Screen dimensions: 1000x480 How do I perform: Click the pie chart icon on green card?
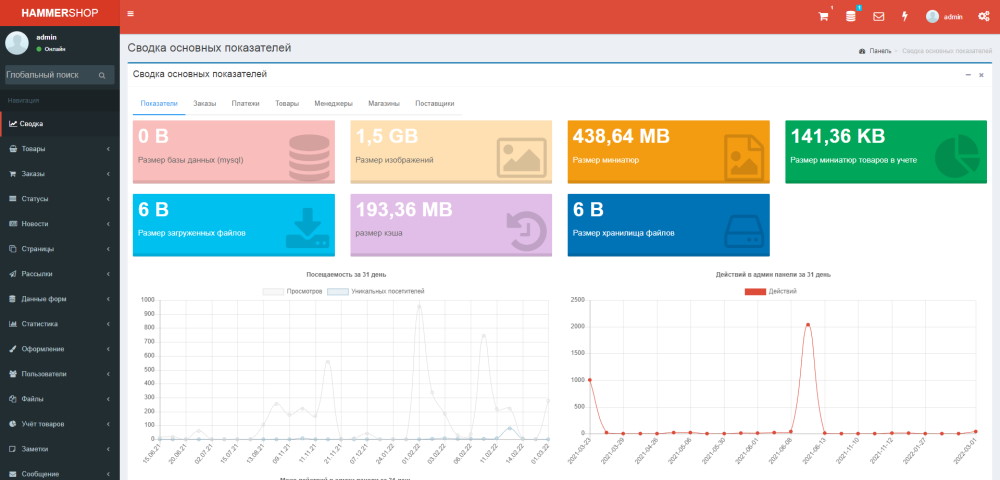point(957,156)
